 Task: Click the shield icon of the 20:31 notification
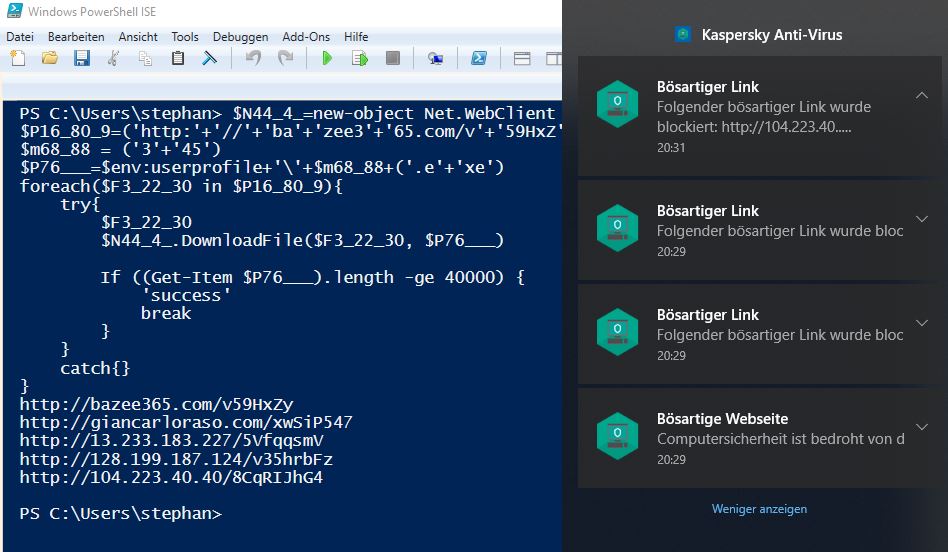(617, 104)
